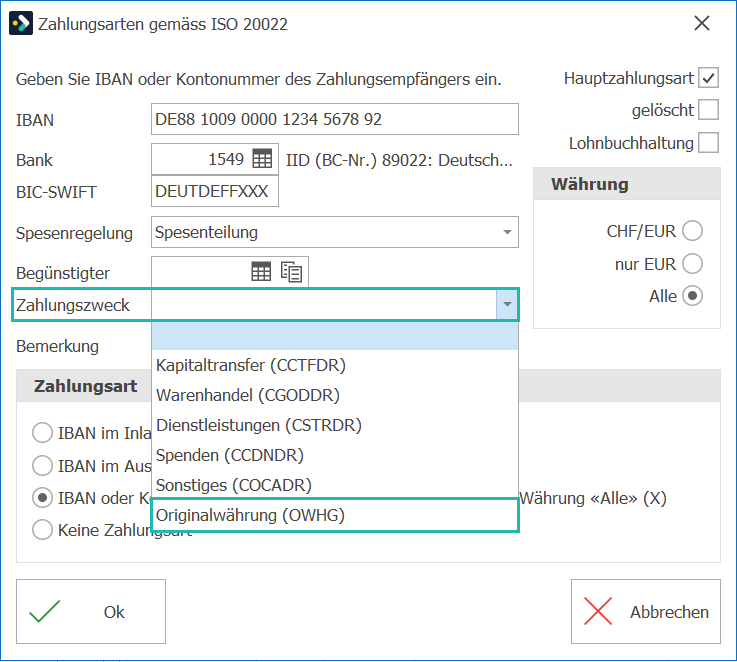This screenshot has height=662, width=737.
Task: Choose Originalwährung (OWHG) option
Action: (335, 515)
